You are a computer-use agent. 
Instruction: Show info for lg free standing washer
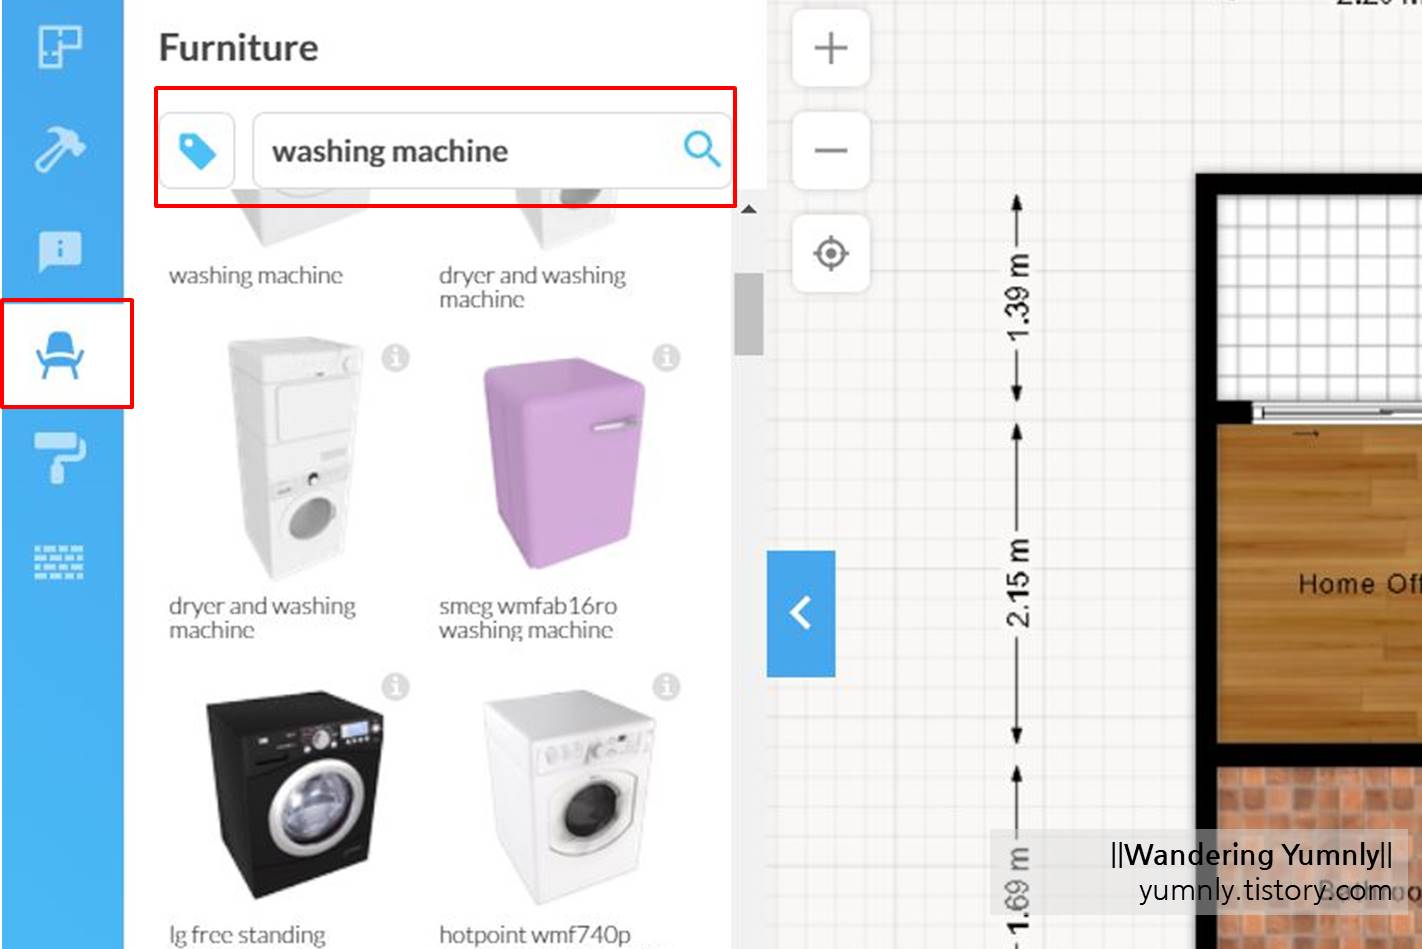[x=396, y=686]
